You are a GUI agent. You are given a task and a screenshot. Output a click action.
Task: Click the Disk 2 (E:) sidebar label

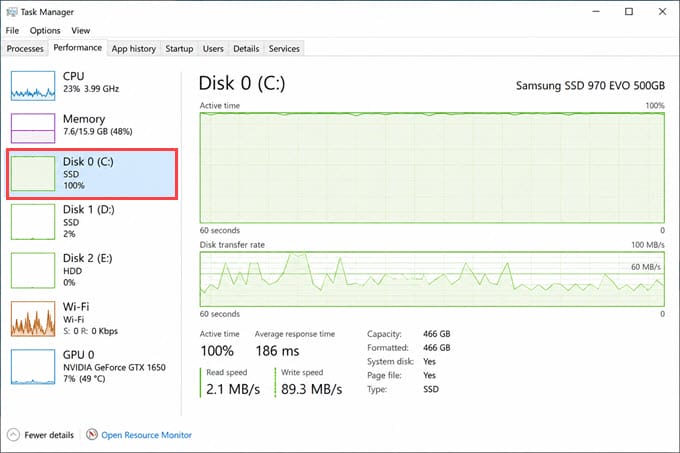[88, 258]
